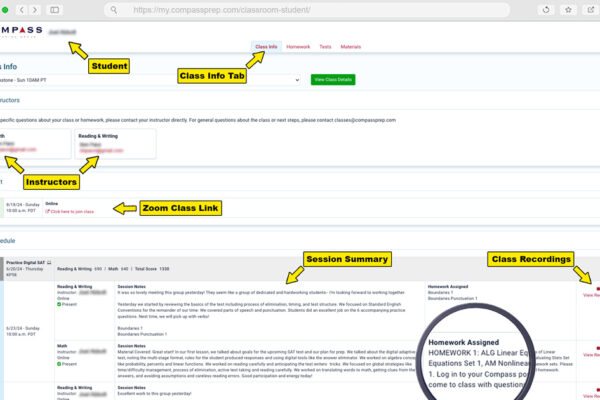Viewport: 600px width, 400px height.
Task: Click the green View Class Details button
Action: (x=333, y=80)
